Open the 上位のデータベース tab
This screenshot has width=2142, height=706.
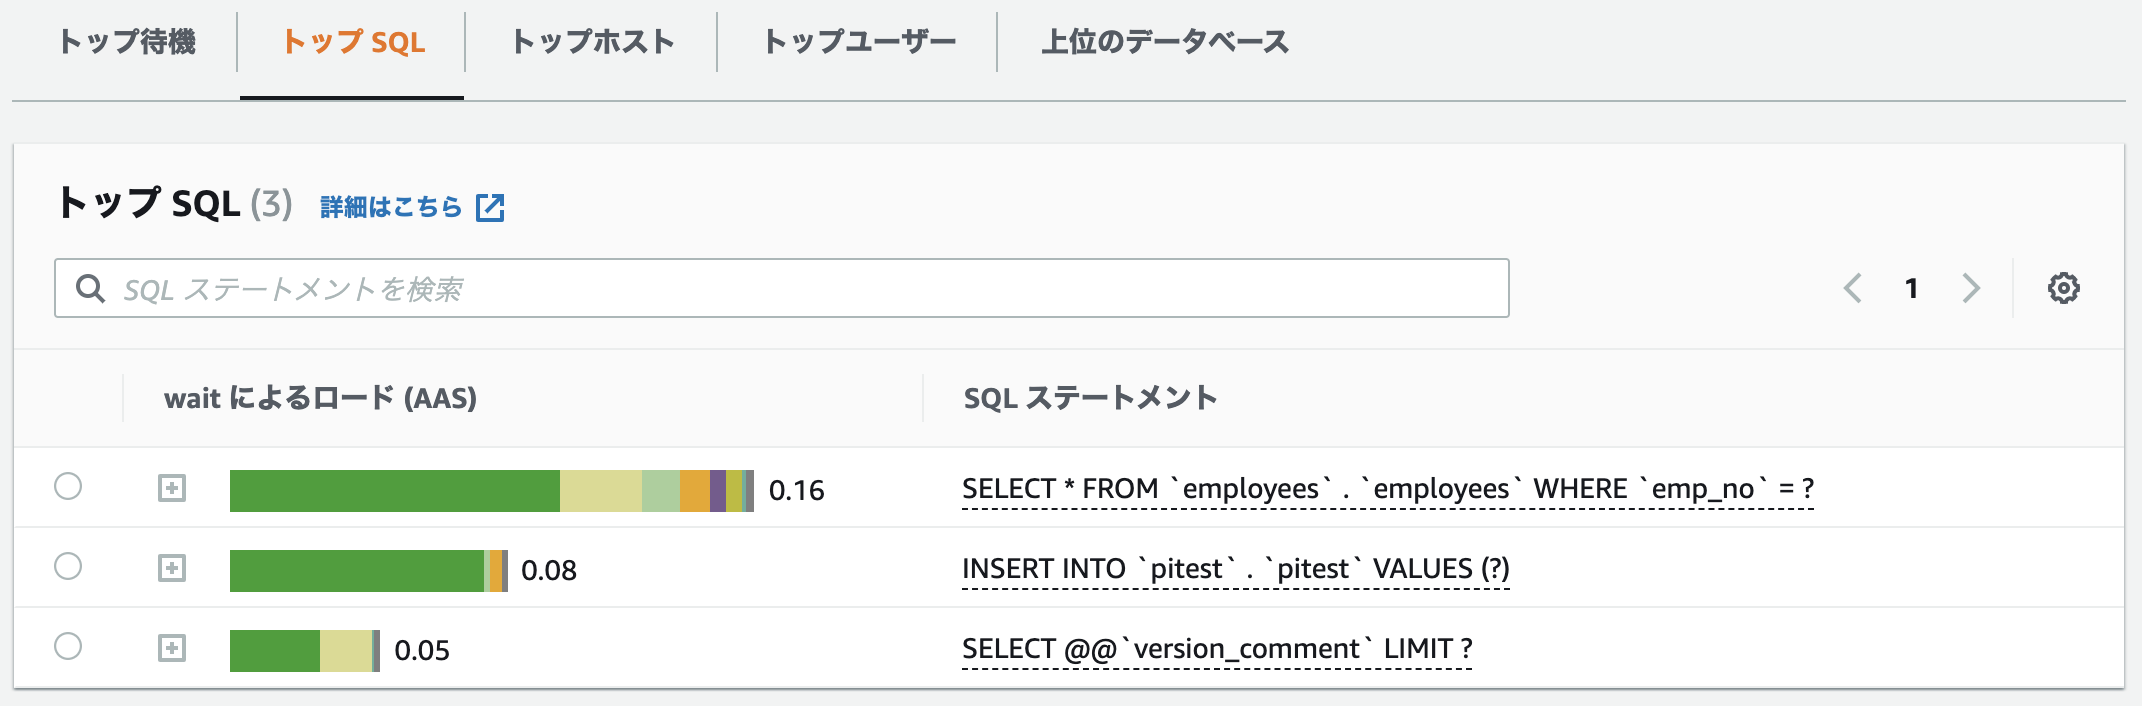[x=1165, y=42]
